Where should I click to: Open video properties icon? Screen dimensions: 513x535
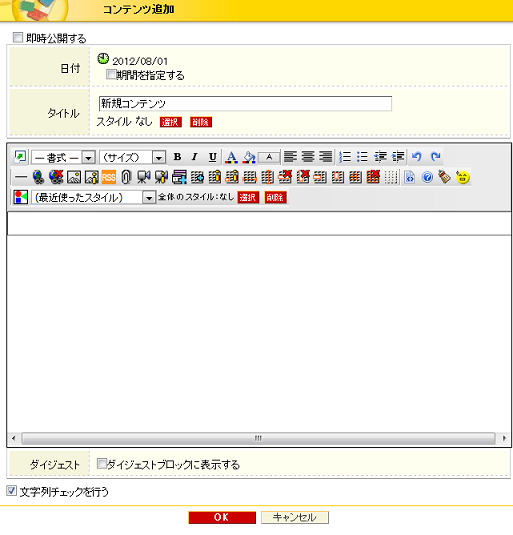(161, 177)
